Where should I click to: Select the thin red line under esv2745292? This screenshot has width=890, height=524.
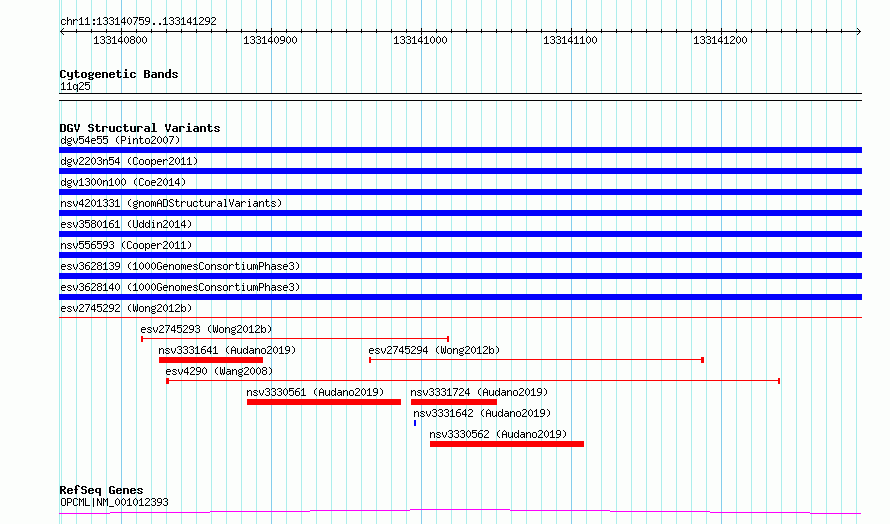point(460,317)
